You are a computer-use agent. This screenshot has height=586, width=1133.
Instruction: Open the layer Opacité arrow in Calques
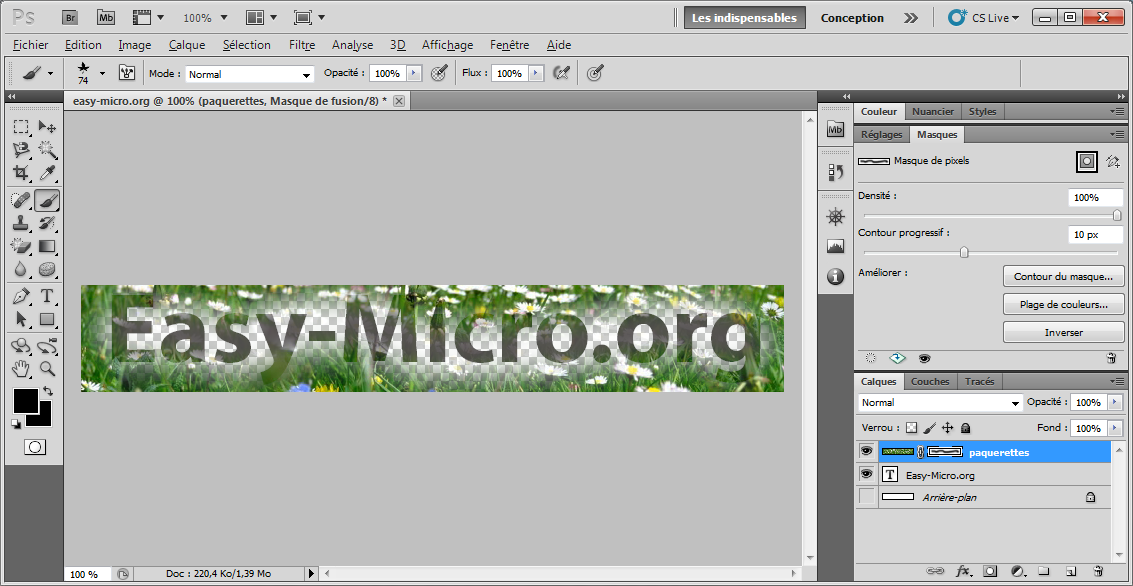point(1115,402)
